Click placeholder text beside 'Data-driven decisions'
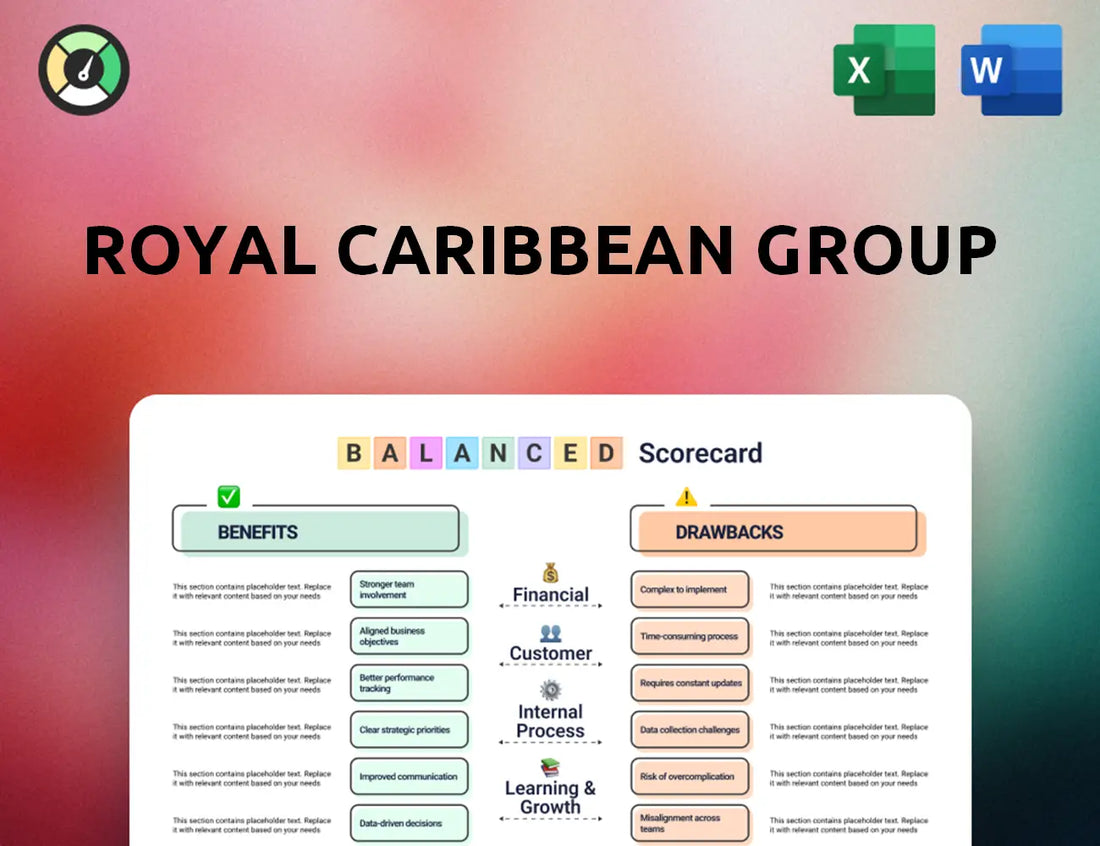This screenshot has width=1100, height=846. (252, 825)
